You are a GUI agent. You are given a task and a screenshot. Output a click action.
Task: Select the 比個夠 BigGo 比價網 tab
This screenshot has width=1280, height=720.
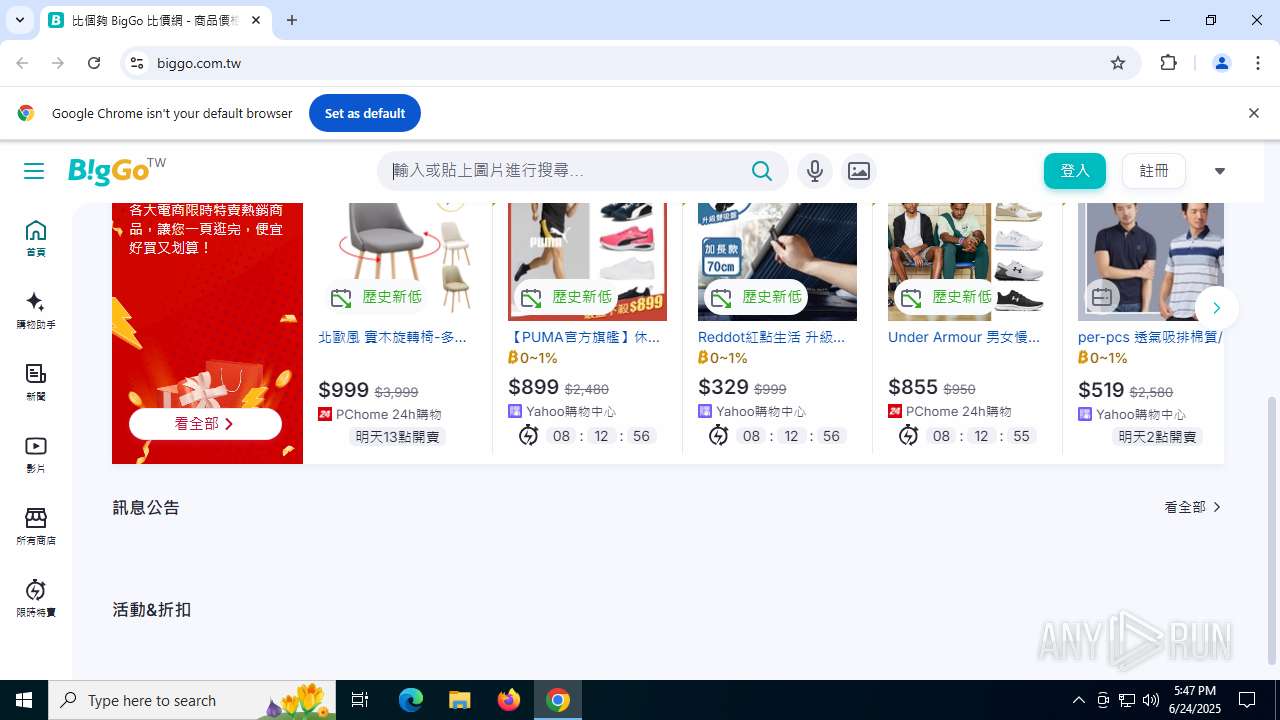(x=155, y=20)
